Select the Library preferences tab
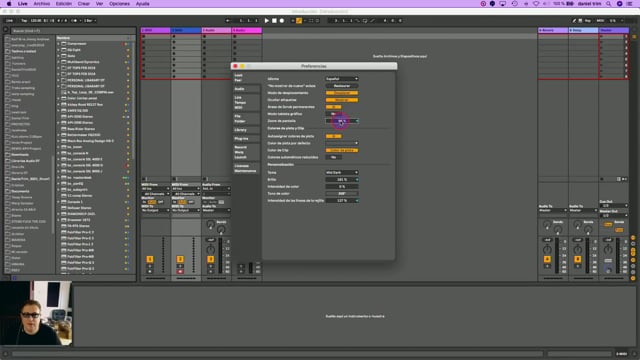Screen dimensions: 640x360 [247, 130]
